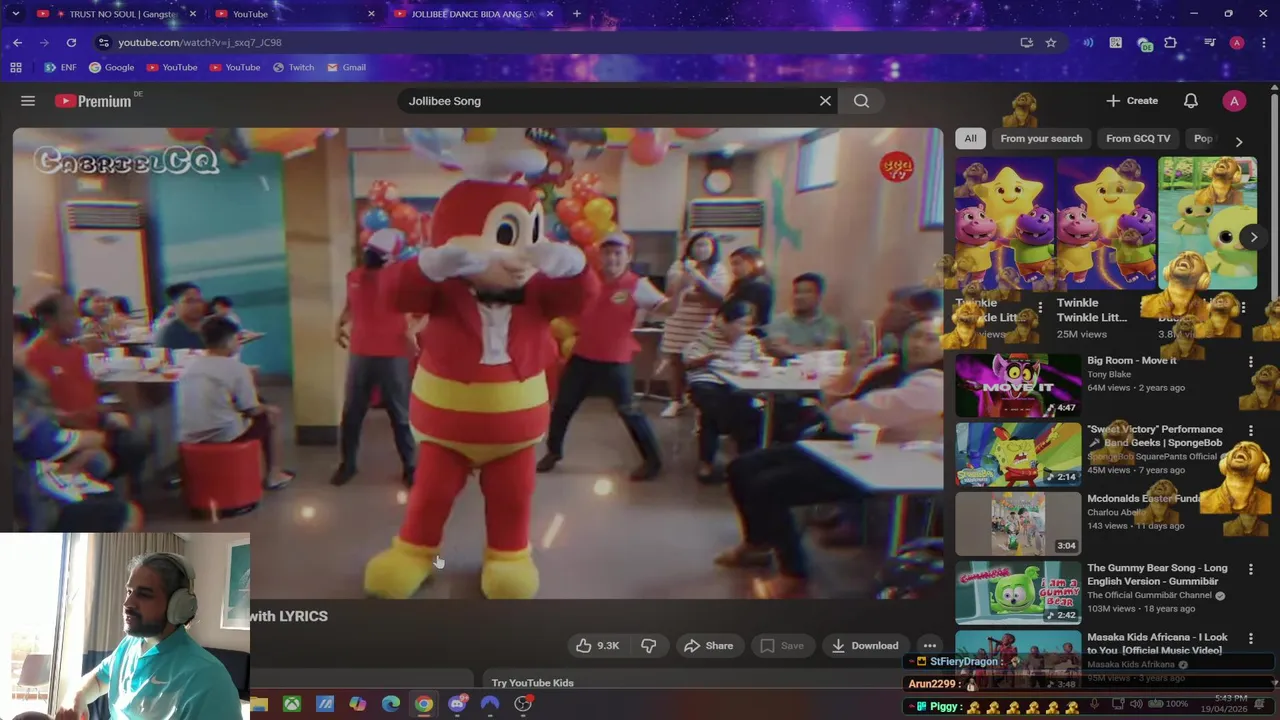Close the JOLLIBEE DANCE tab
This screenshot has width=1280, height=720.
tap(549, 14)
